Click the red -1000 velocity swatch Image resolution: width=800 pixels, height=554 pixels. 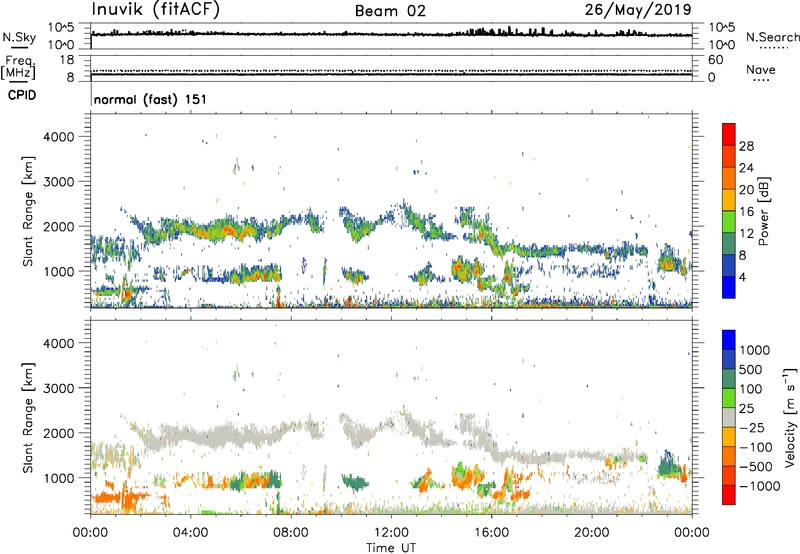pyautogui.click(x=729, y=495)
